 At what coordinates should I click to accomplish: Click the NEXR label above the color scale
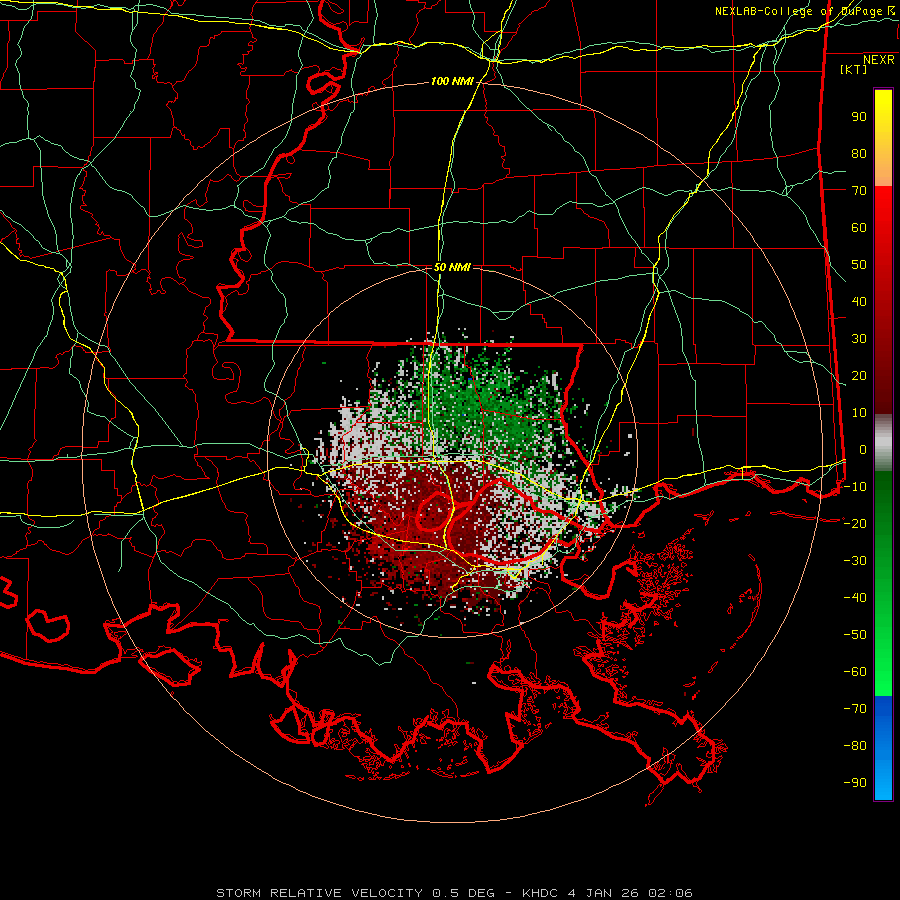tap(878, 59)
